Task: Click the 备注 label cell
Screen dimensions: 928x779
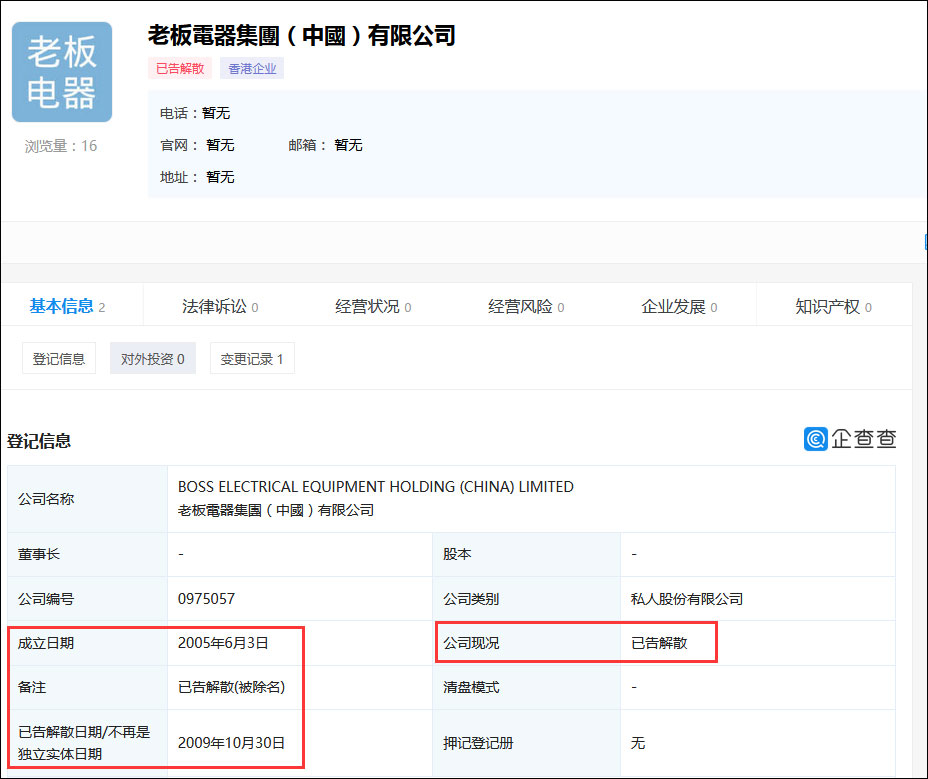Action: (x=88, y=687)
